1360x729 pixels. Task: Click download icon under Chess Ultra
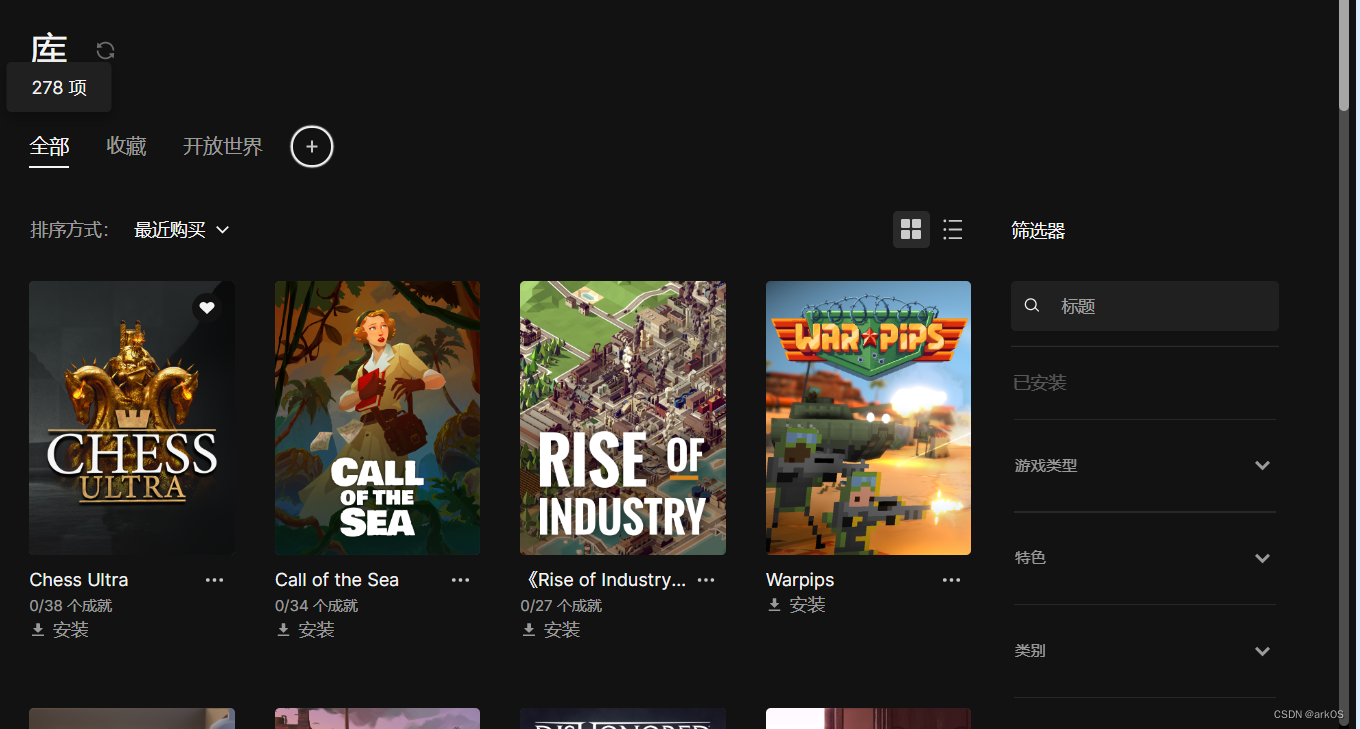[38, 630]
